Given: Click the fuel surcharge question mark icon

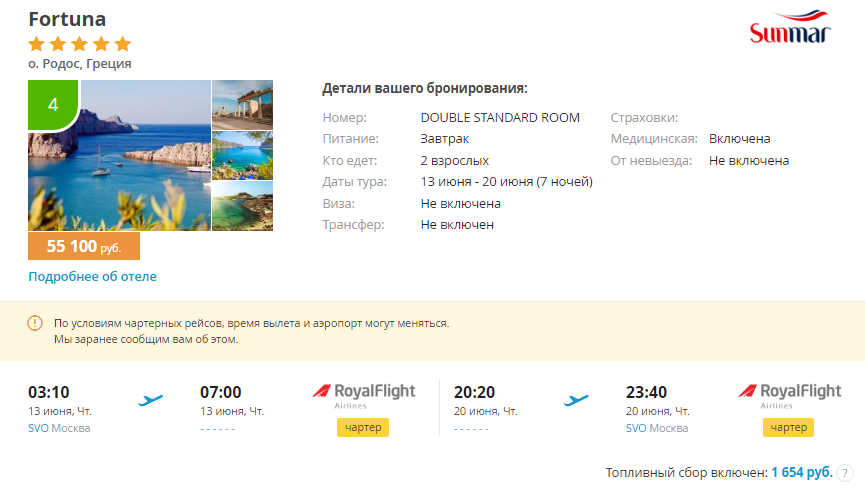Looking at the screenshot, I should [x=845, y=472].
